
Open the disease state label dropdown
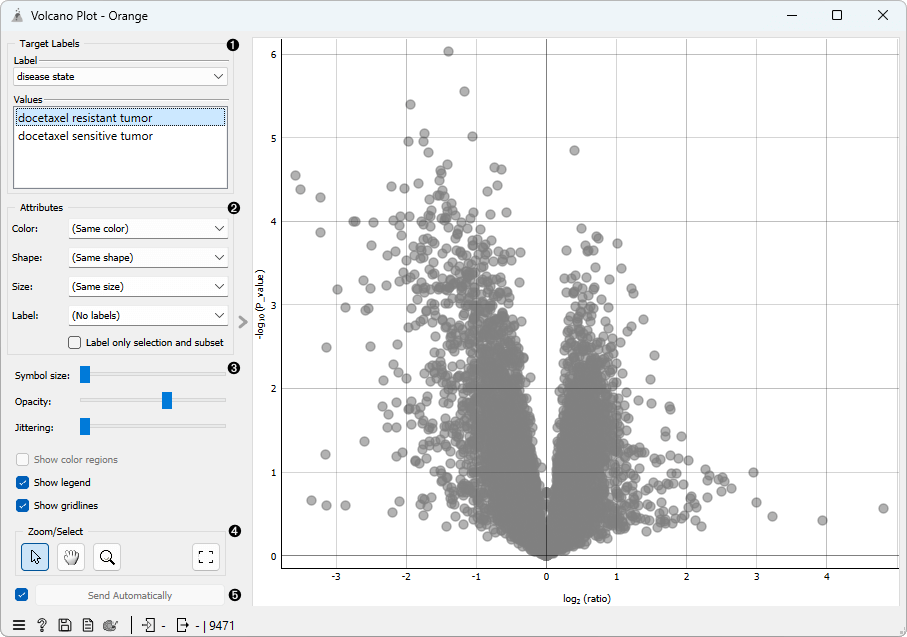120,76
